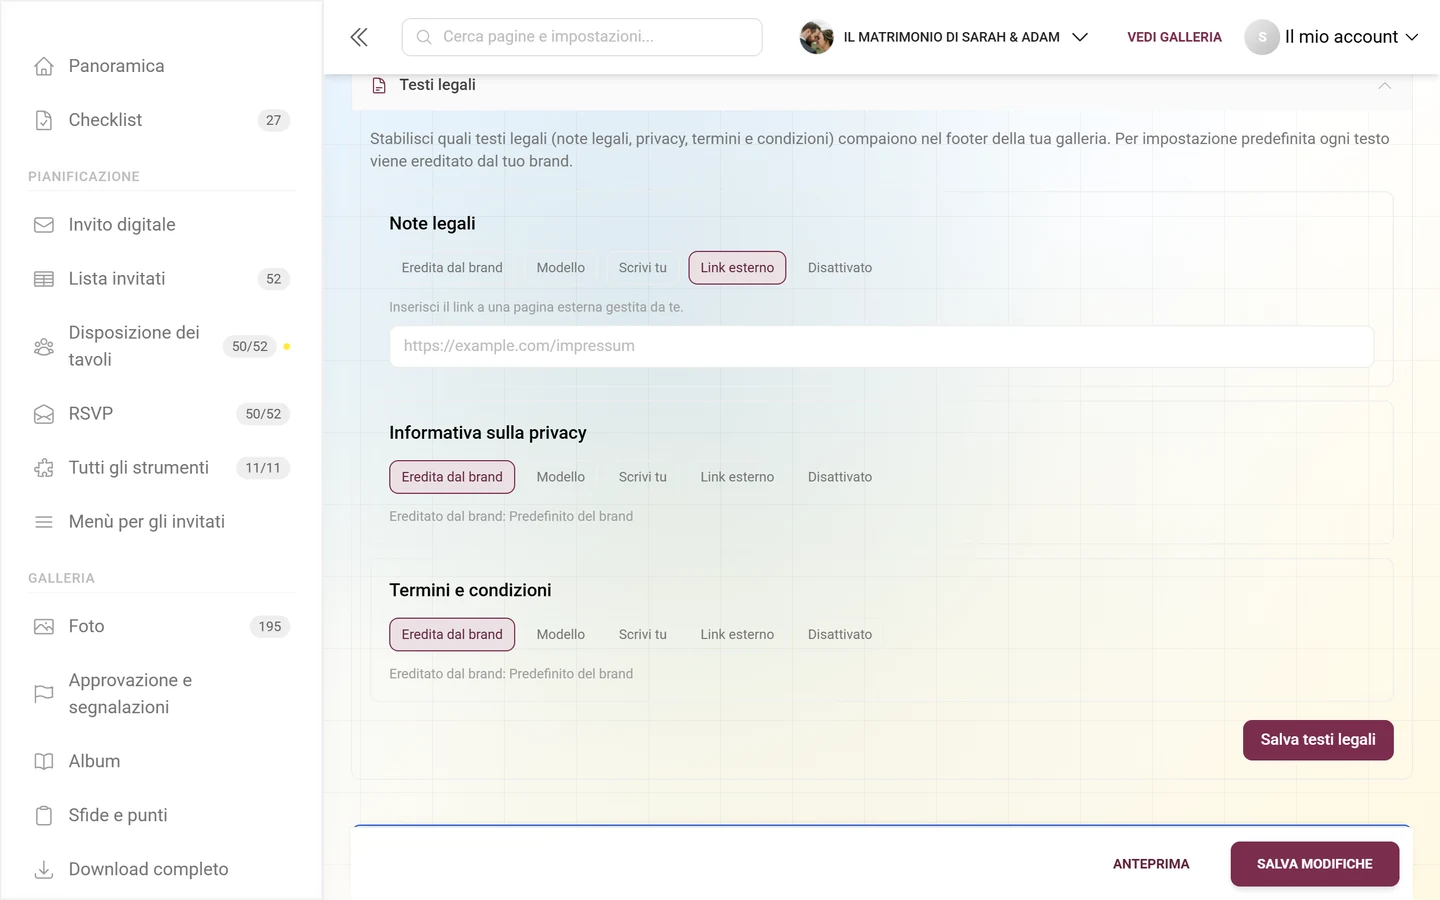The width and height of the screenshot is (1440, 900).
Task: Click the Testi legali document icon
Action: point(379,86)
